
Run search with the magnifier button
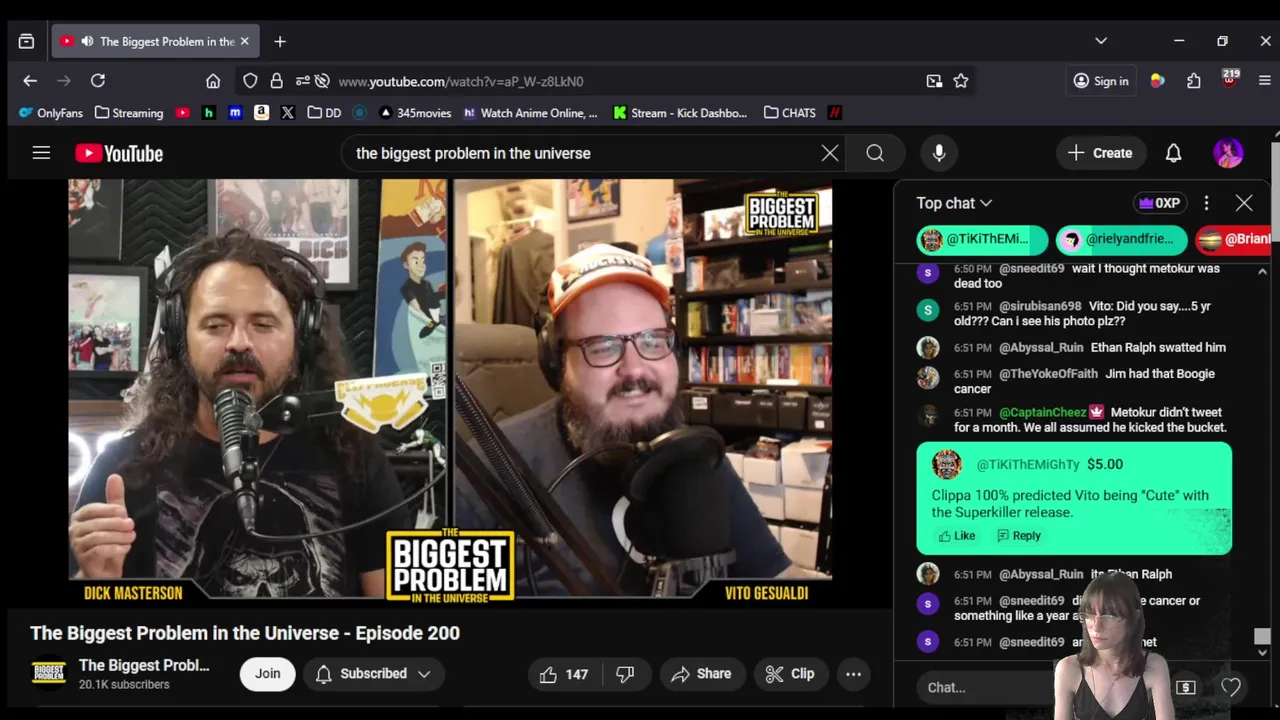(x=875, y=153)
